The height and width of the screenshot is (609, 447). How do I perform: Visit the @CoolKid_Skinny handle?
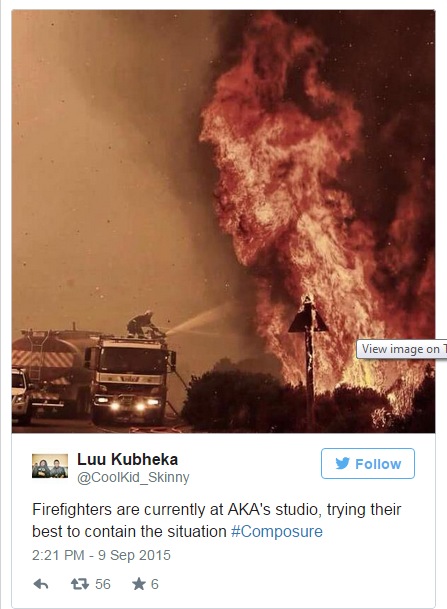[133, 477]
